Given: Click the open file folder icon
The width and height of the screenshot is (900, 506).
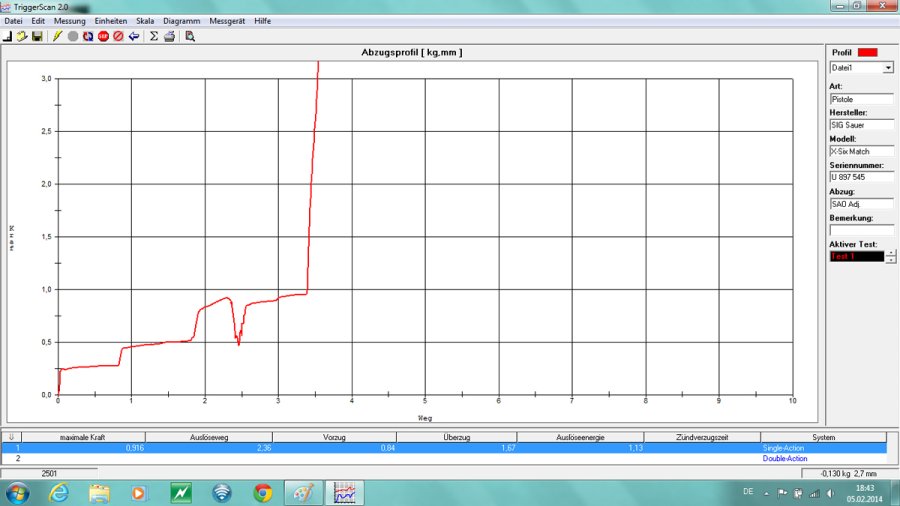Looking at the screenshot, I should (21, 36).
